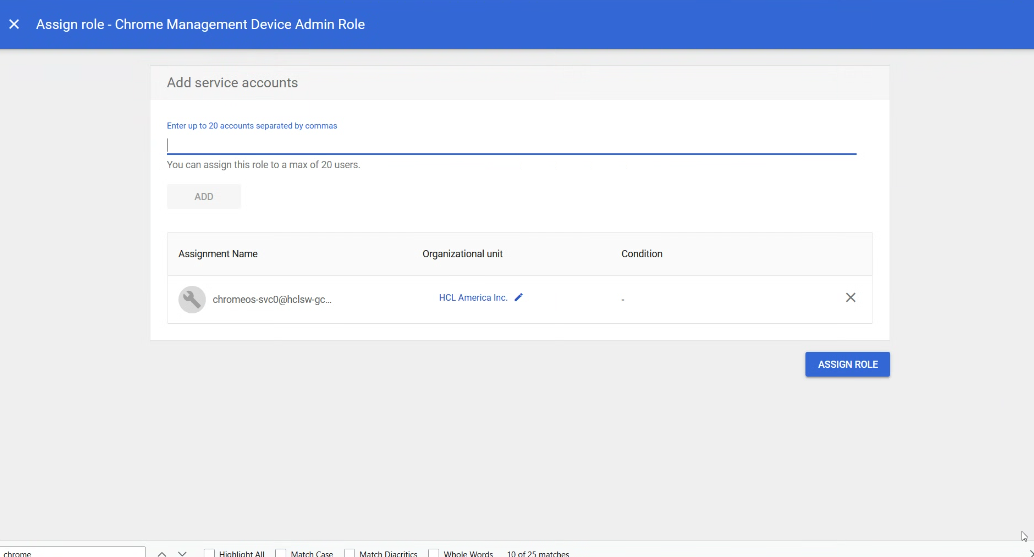Edit organizational unit with pencil icon

(519, 298)
